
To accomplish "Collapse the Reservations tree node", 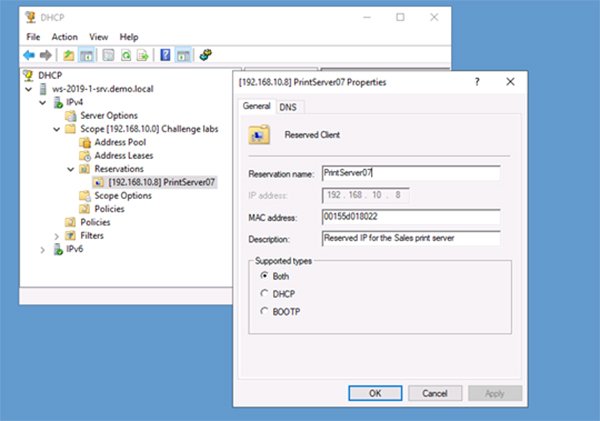I will (x=70, y=170).
